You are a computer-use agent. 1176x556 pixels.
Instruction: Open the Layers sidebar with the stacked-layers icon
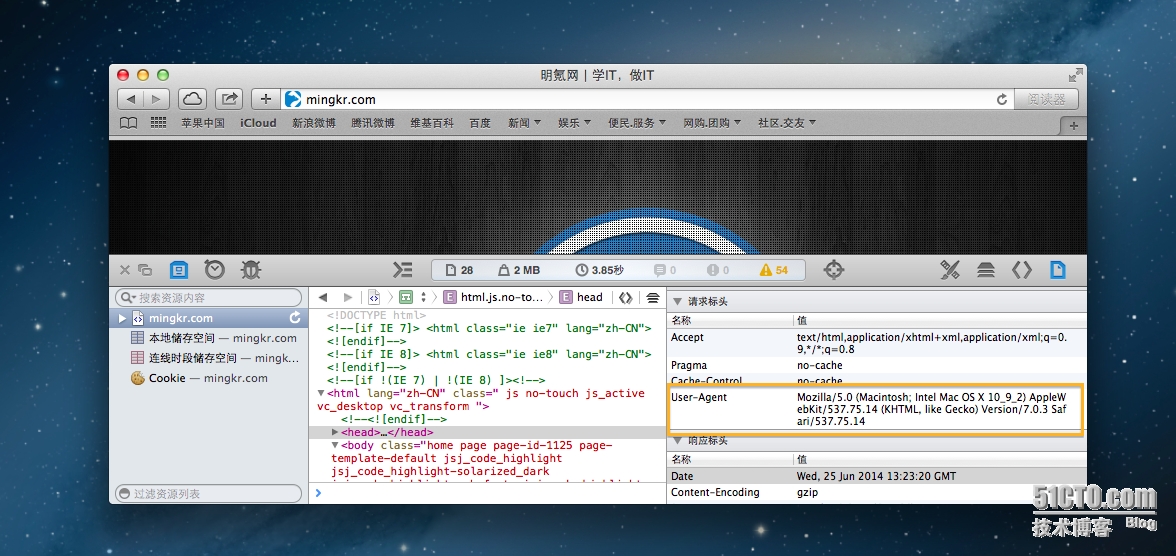click(986, 270)
